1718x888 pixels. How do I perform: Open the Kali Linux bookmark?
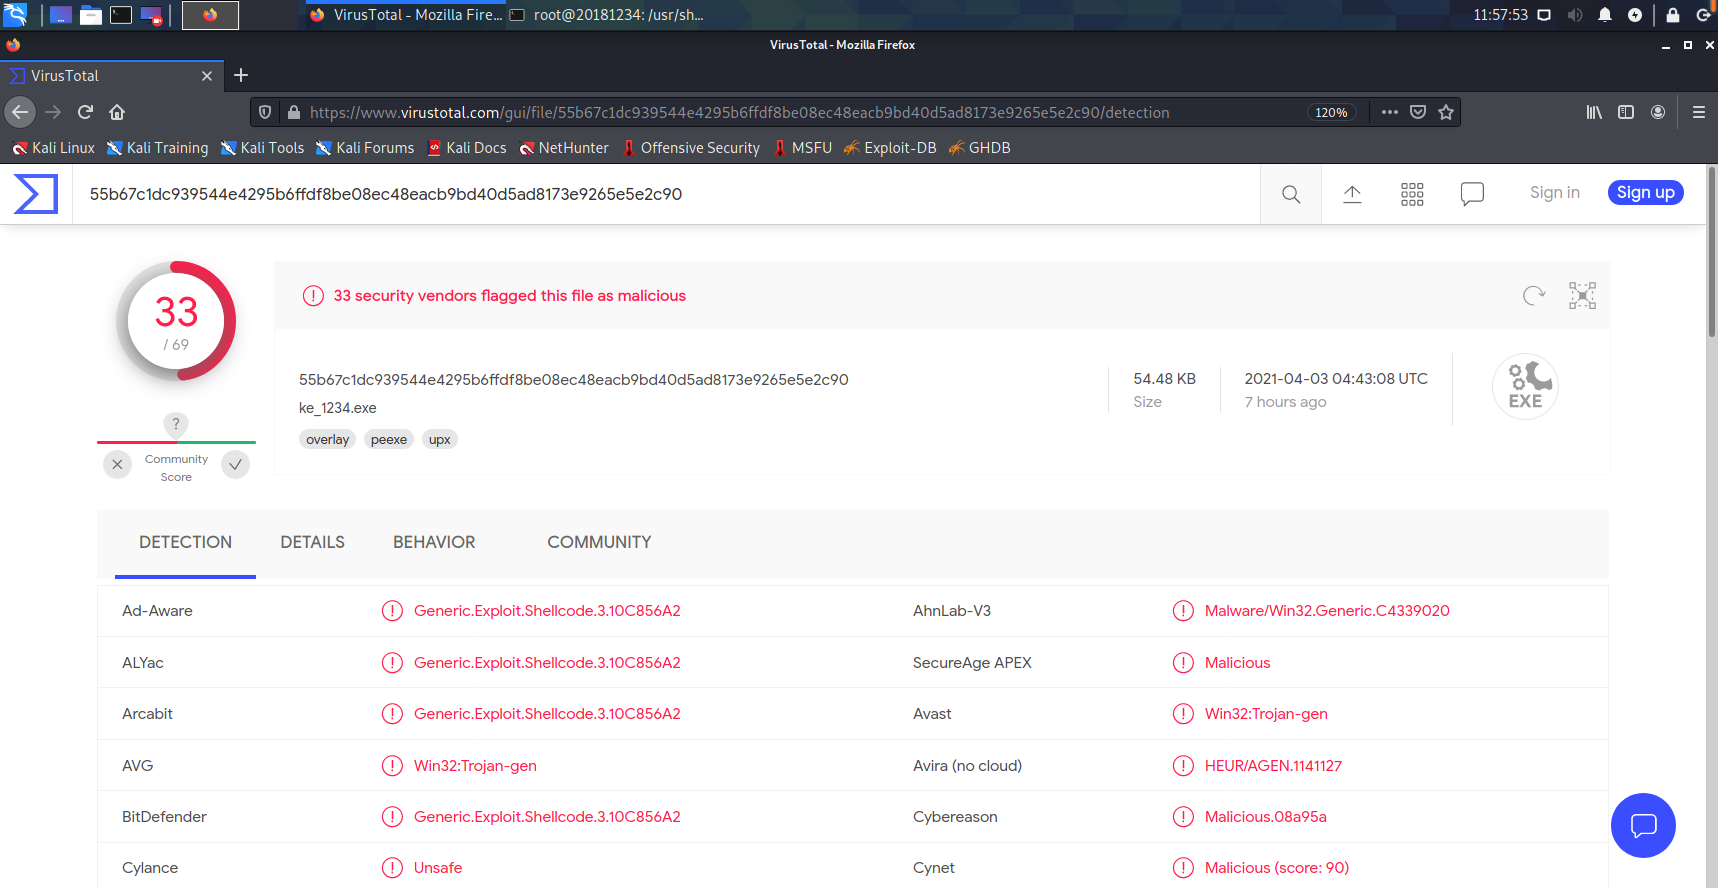coord(53,148)
